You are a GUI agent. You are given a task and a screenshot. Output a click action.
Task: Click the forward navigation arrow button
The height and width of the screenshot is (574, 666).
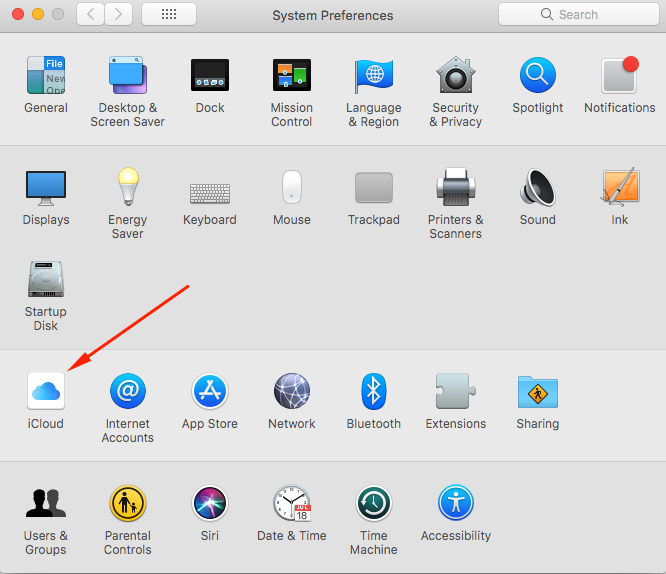pos(119,14)
